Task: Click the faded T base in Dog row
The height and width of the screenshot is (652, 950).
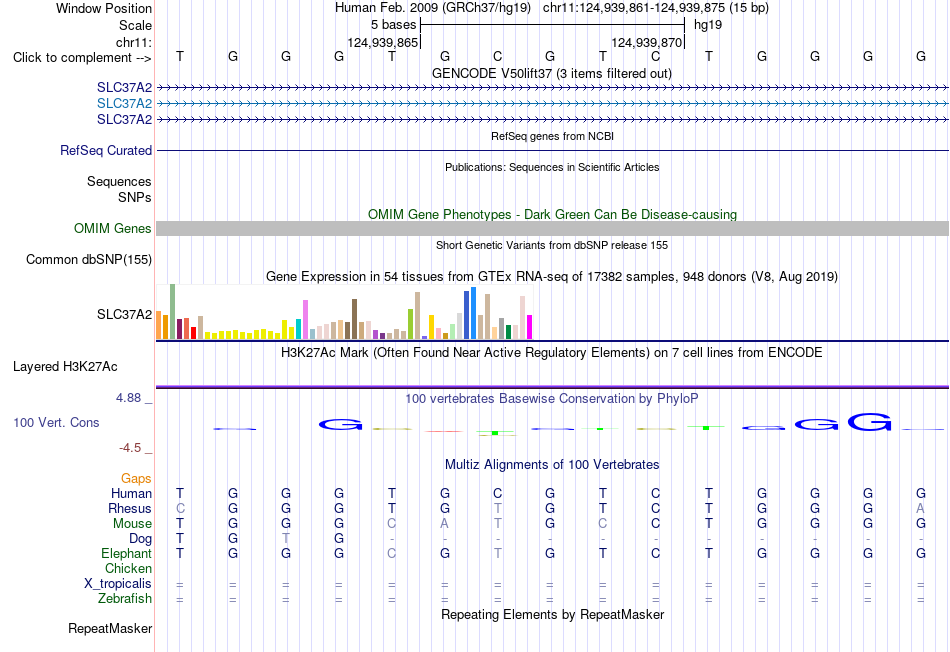Action: point(286,539)
